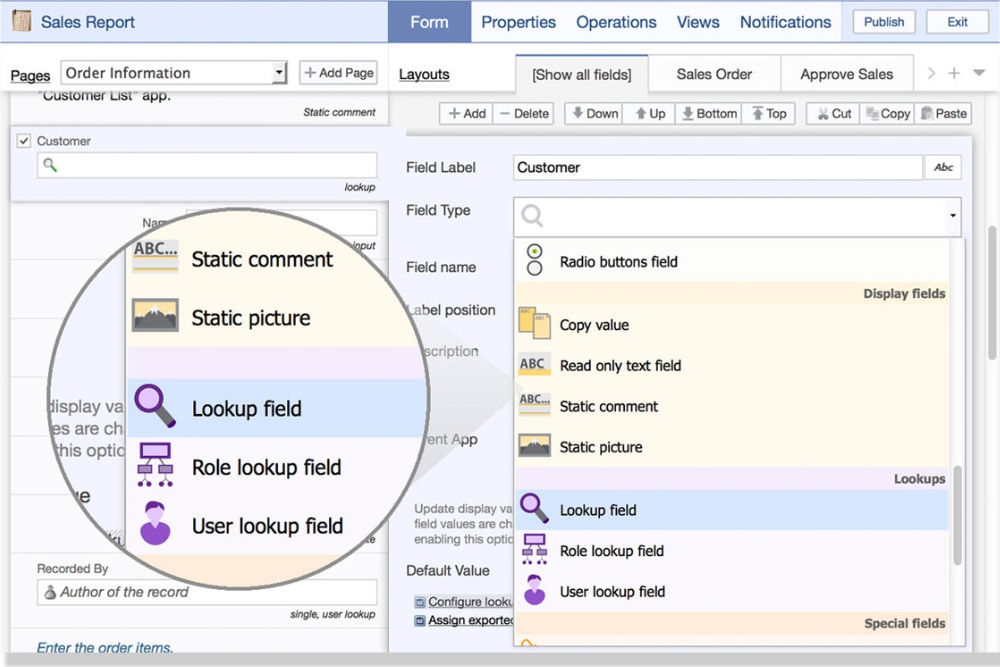
Task: Open the layouts overflow menu arrow
Action: click(x=979, y=73)
